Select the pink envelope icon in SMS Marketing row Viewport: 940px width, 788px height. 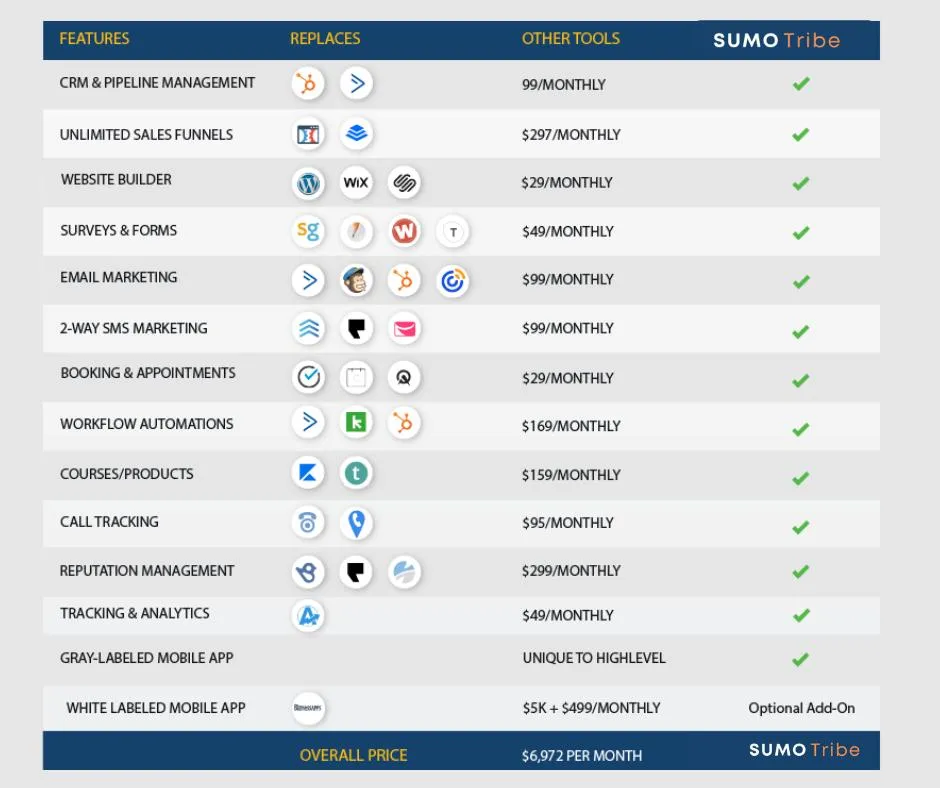click(404, 329)
